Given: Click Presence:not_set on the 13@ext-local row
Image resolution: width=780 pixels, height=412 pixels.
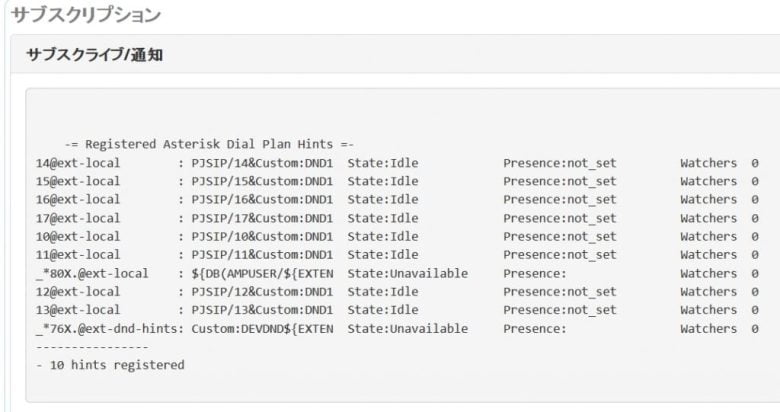Looking at the screenshot, I should (x=560, y=310).
